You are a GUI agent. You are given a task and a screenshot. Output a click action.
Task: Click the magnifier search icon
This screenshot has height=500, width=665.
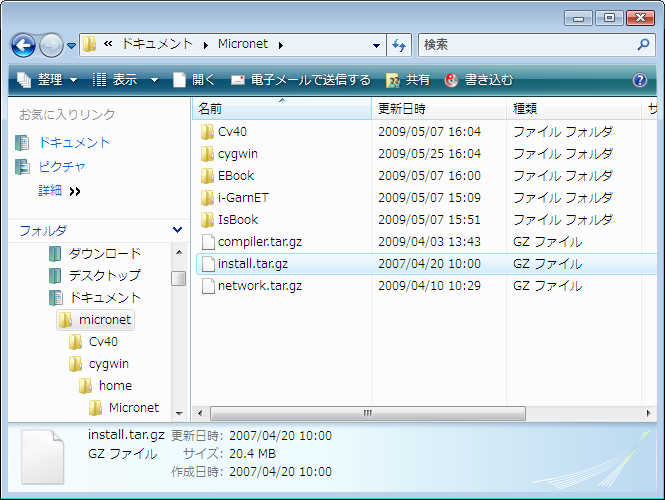643,44
